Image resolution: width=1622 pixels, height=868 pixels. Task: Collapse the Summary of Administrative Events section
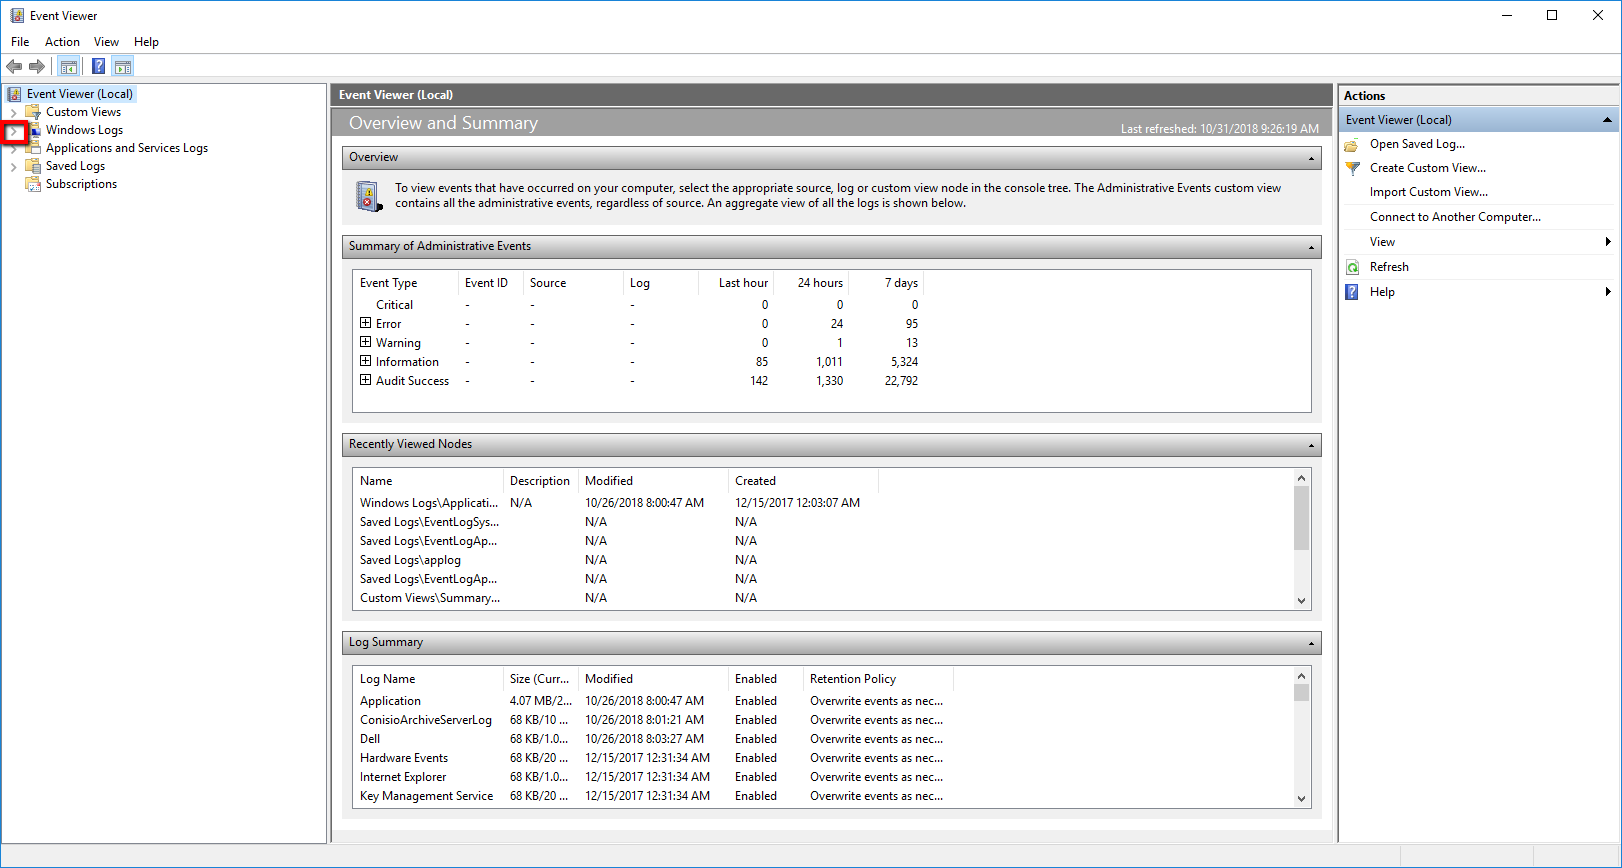pos(1311,247)
